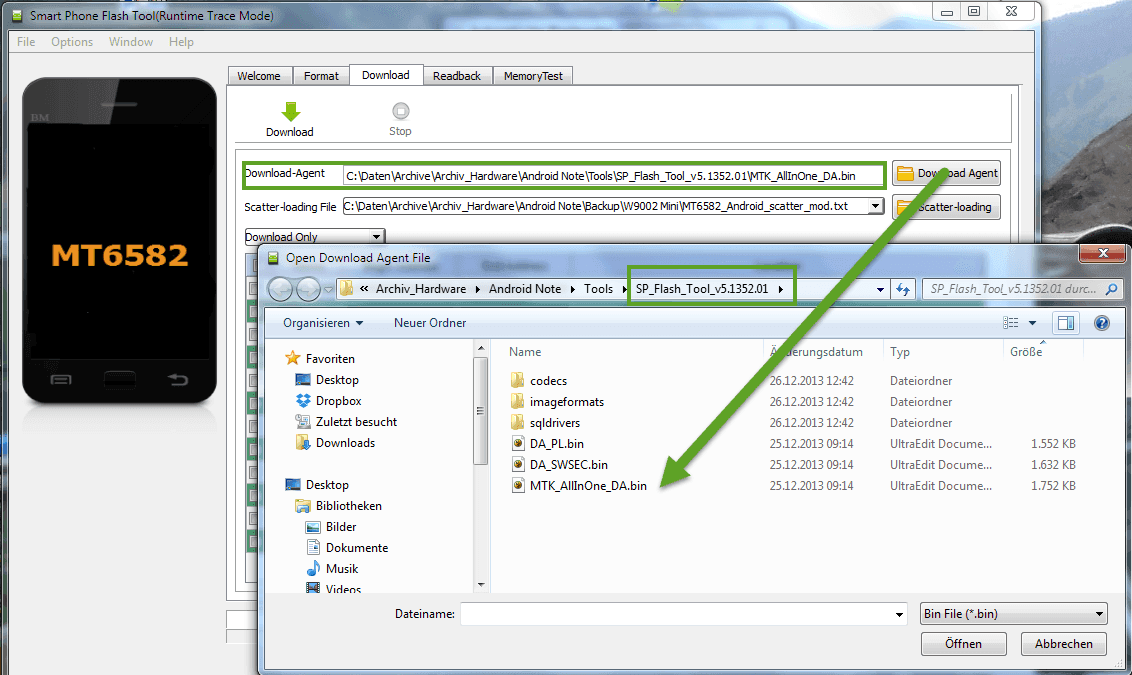Open the File menu
Viewport: 1132px width, 675px height.
26,42
